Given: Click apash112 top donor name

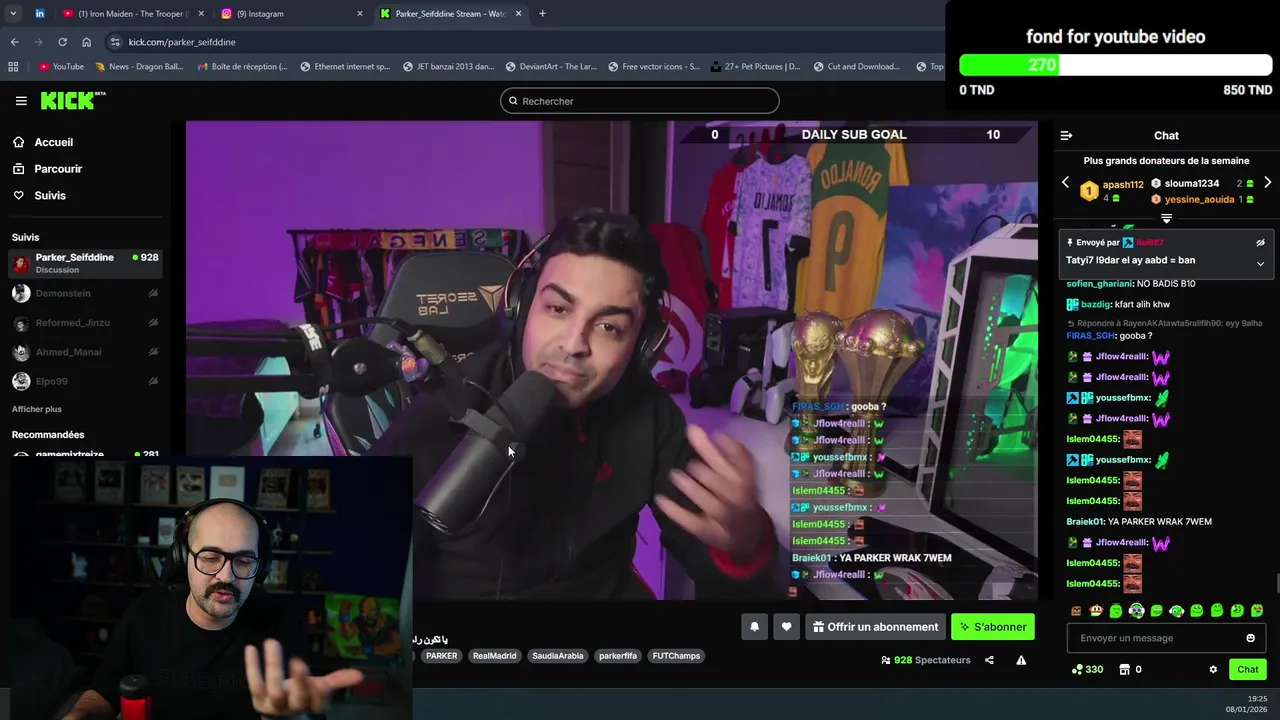Looking at the screenshot, I should click(x=1123, y=184).
